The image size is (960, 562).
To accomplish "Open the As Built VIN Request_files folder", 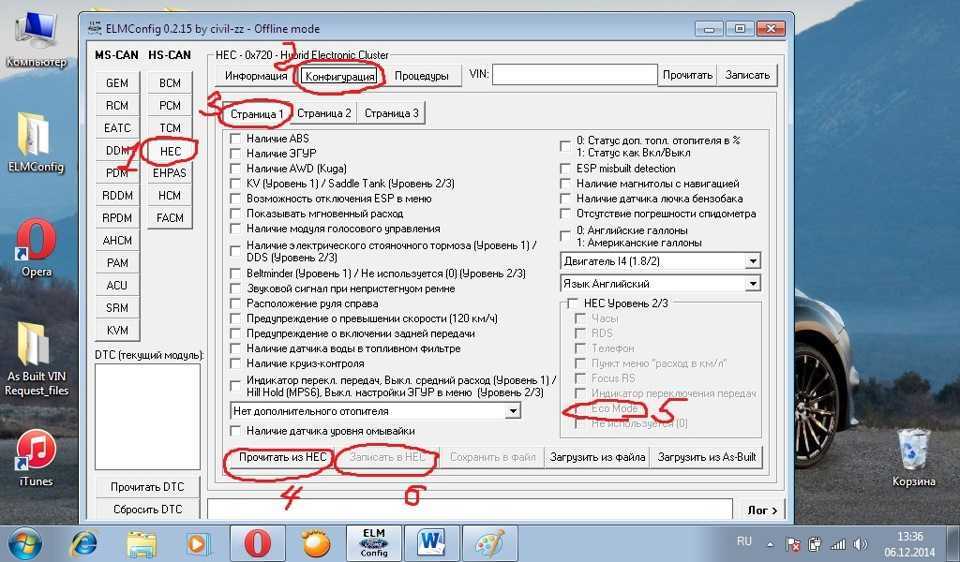I will (x=36, y=359).
